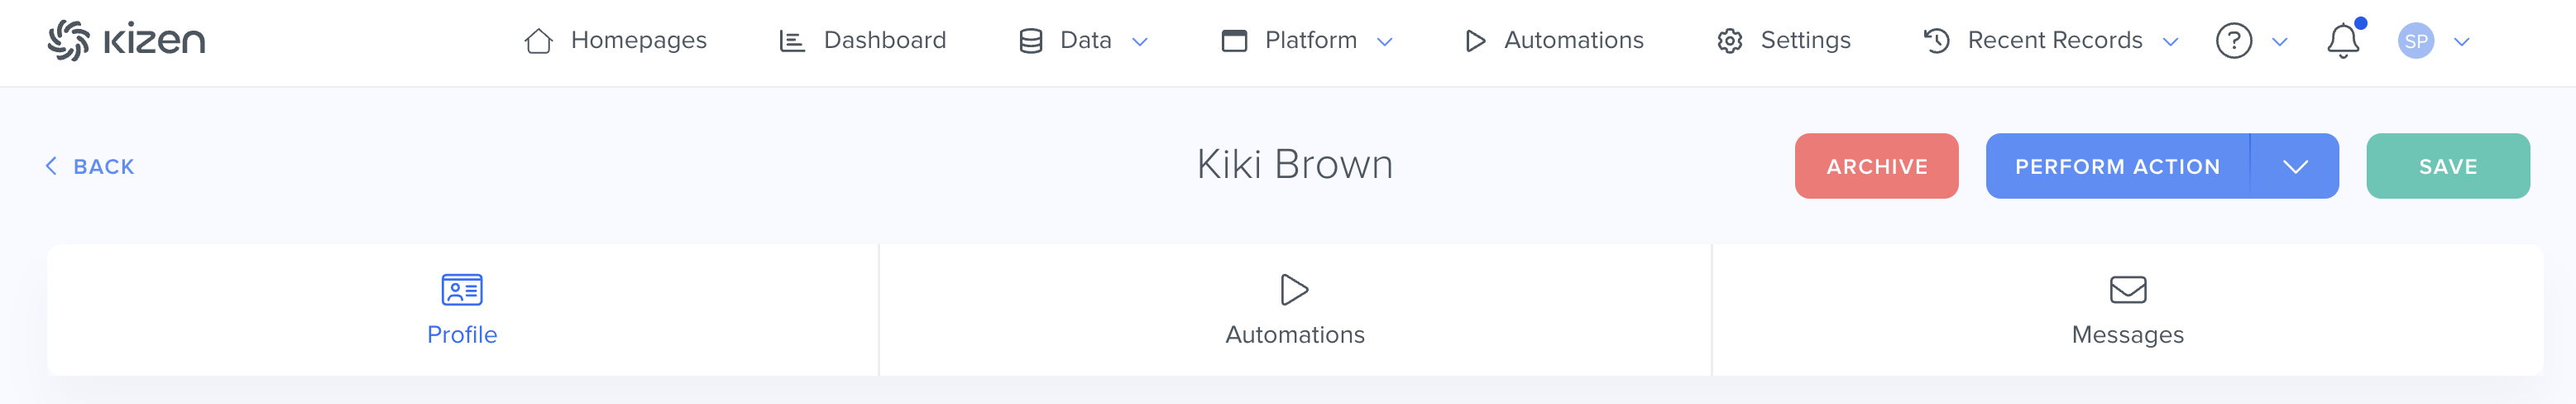This screenshot has width=2576, height=404.
Task: Open Homepages in the navigation
Action: point(638,40)
